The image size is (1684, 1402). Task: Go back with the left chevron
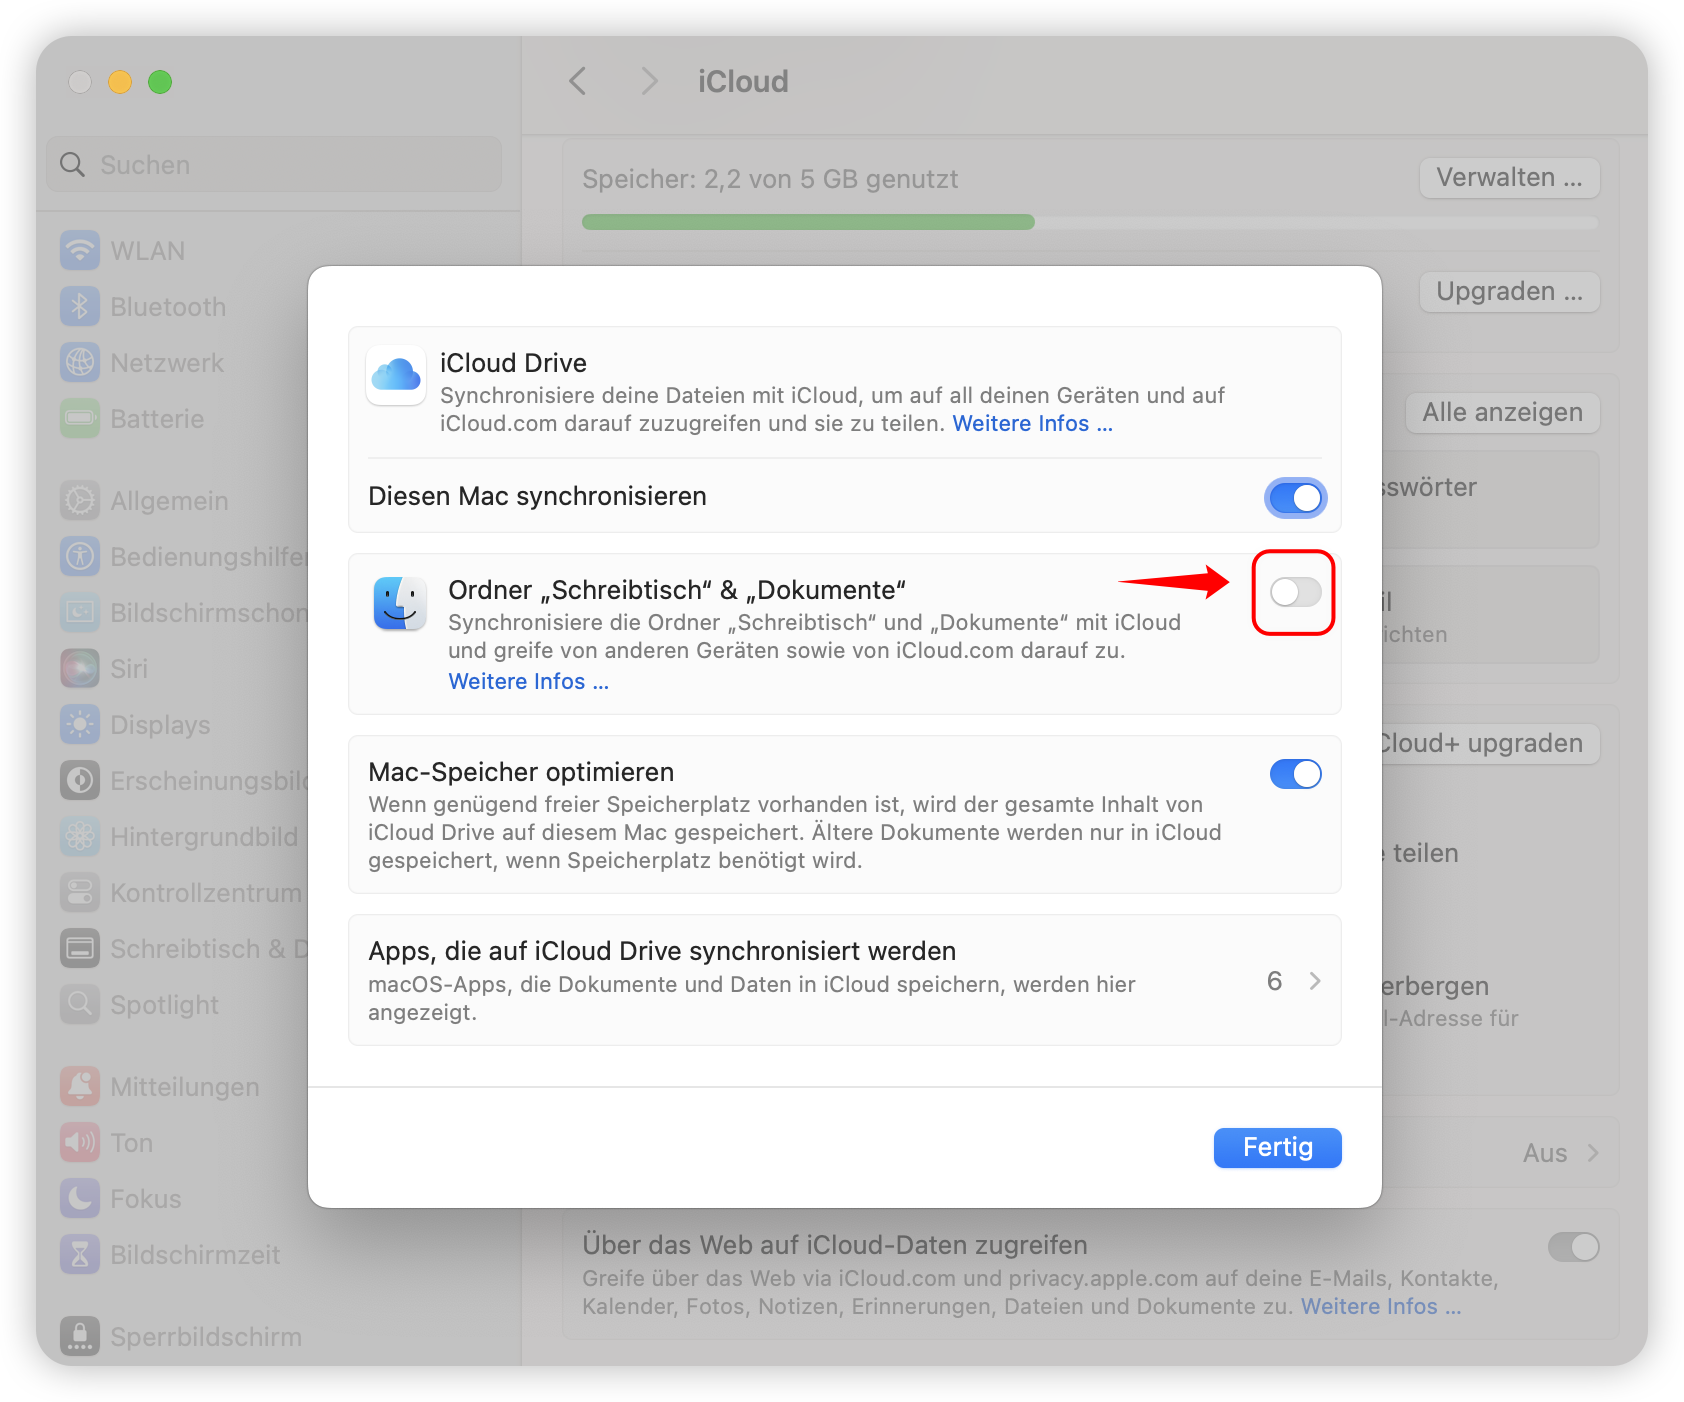(577, 81)
